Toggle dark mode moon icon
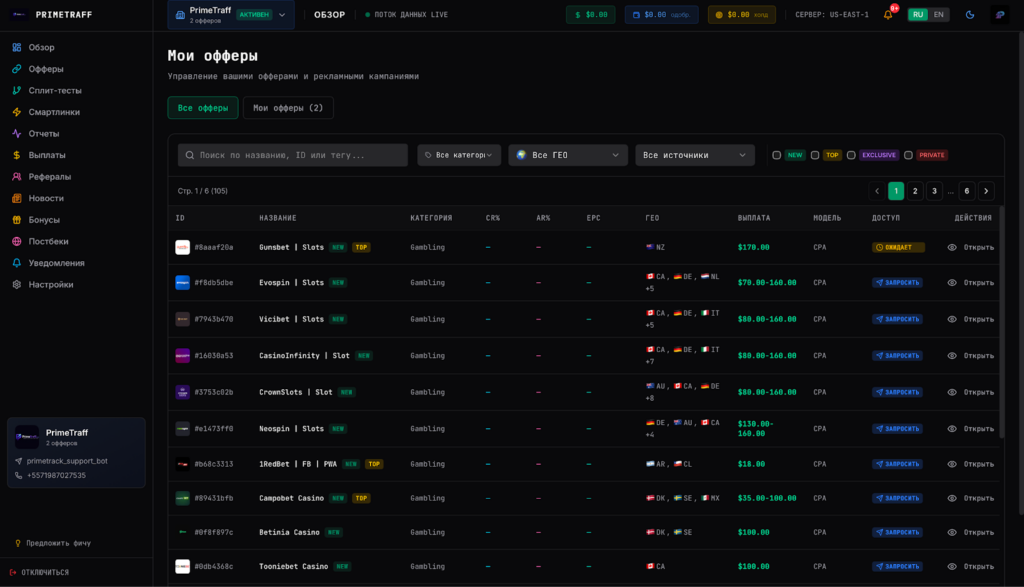This screenshot has height=587, width=1024. [970, 14]
